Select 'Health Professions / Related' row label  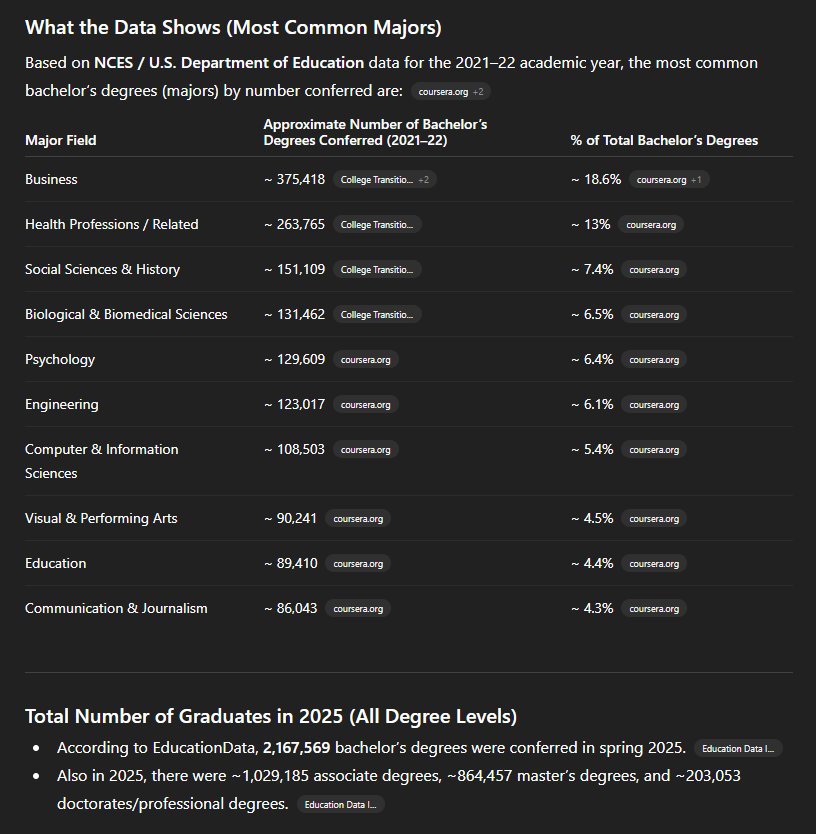pos(112,224)
